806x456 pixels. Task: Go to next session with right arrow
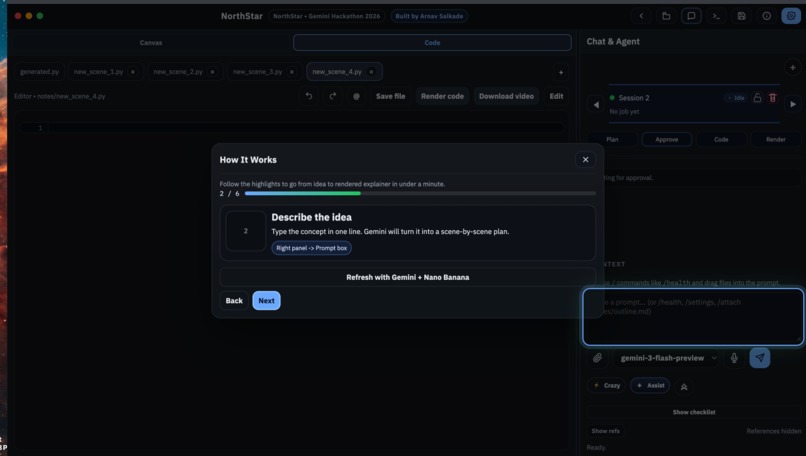793,104
